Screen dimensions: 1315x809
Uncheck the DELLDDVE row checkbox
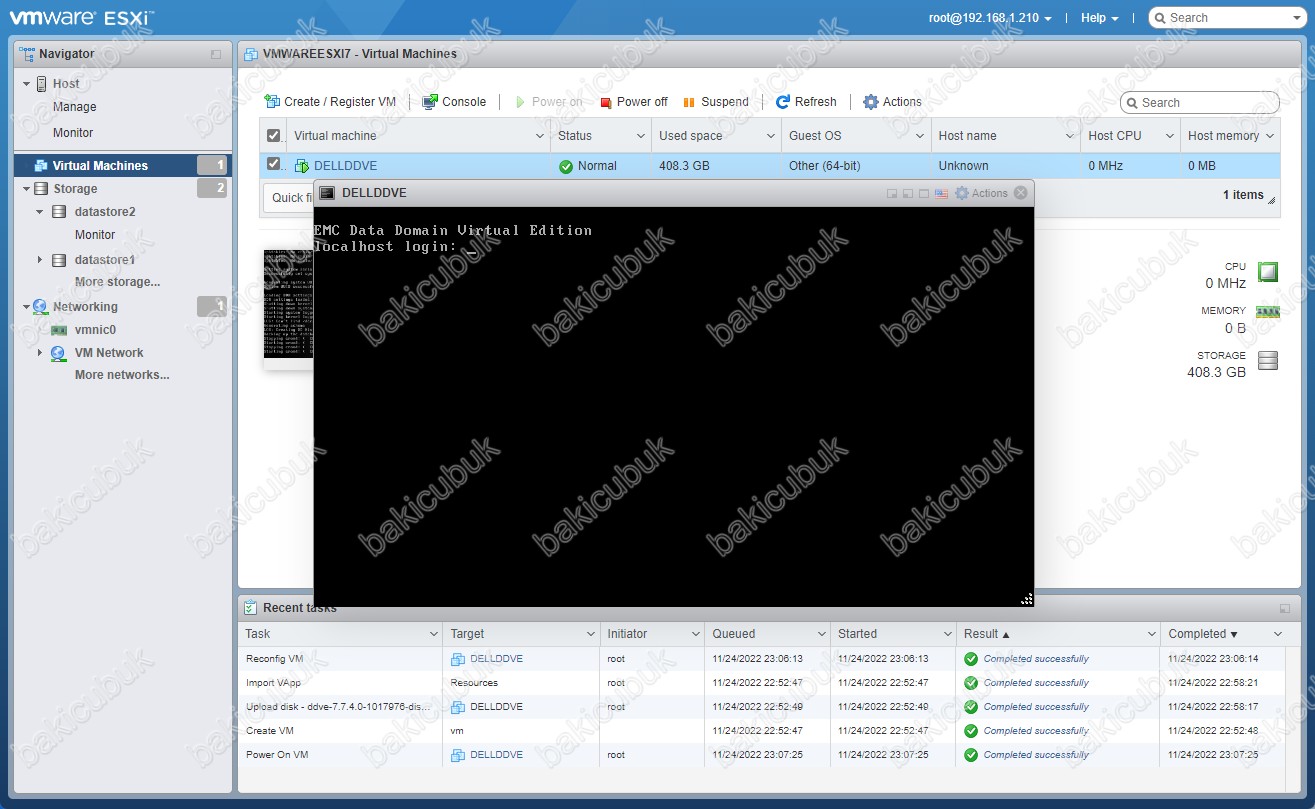tap(274, 165)
